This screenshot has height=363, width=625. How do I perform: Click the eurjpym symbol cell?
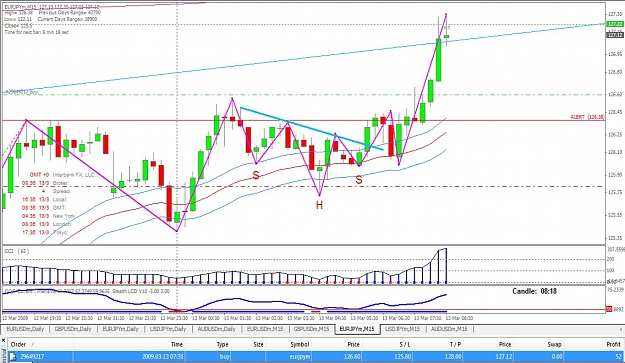pos(300,357)
